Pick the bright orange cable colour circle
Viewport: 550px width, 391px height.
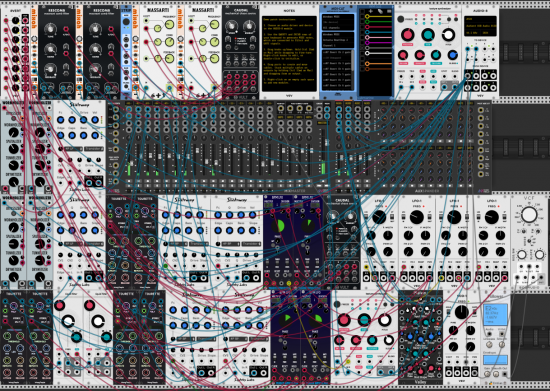(x=367, y=64)
